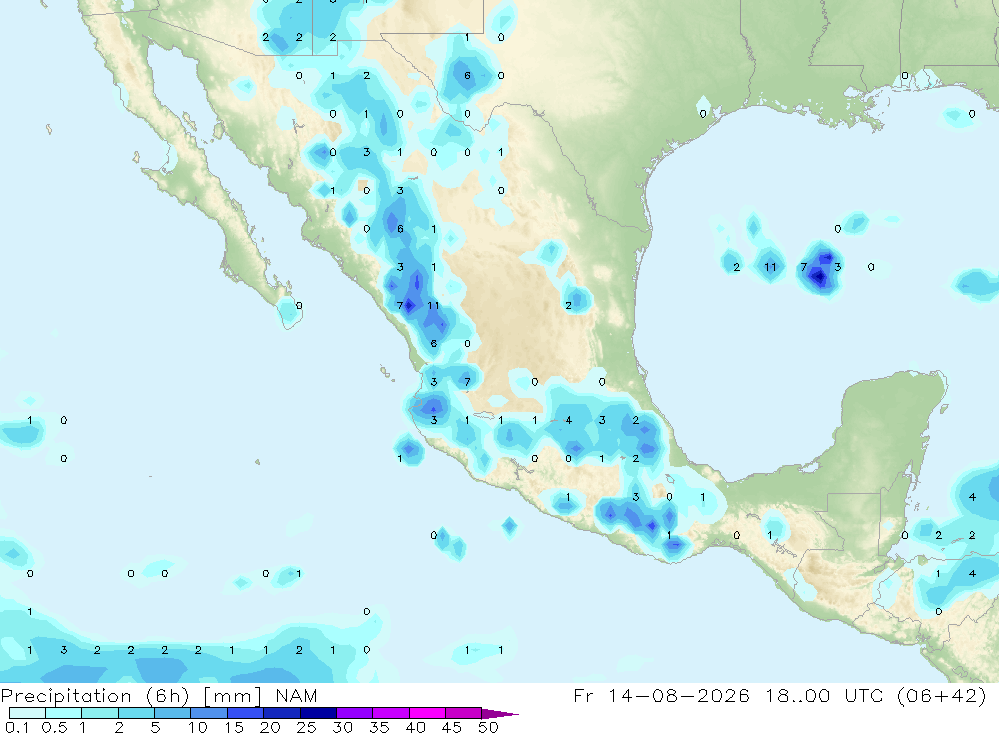Select the 30–35 mm purple legend swatch

tap(355, 713)
